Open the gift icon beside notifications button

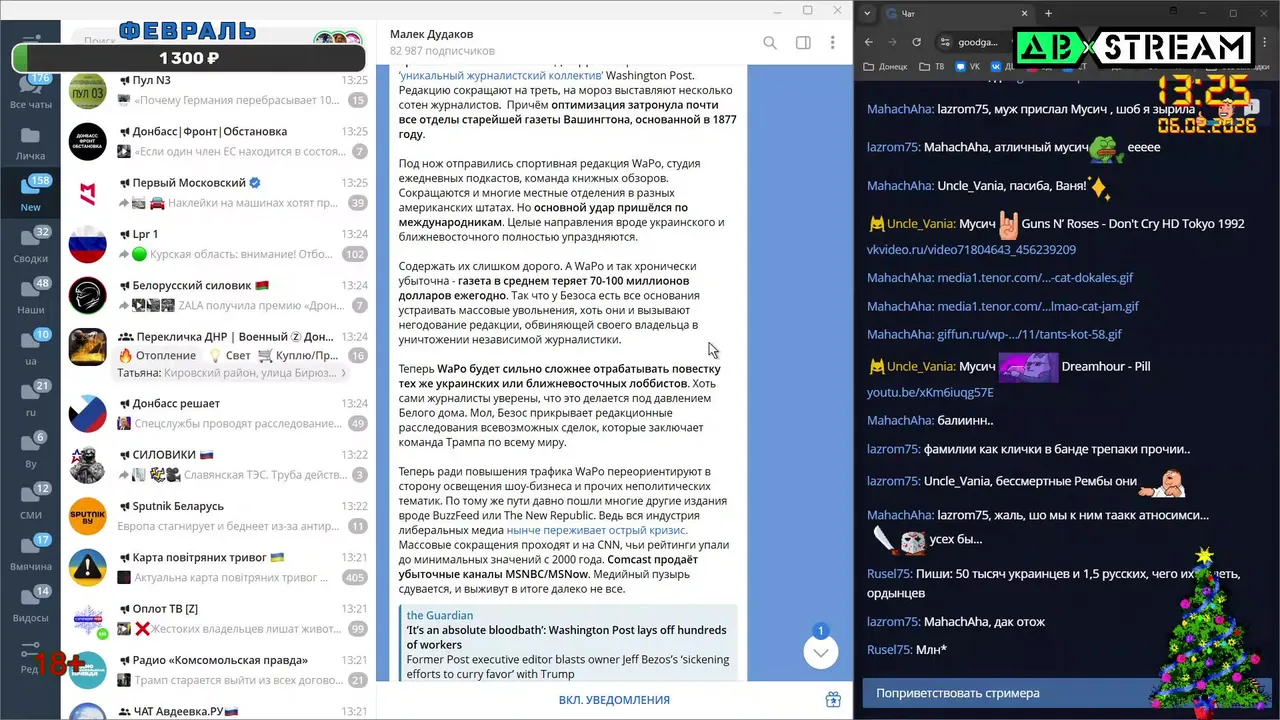[833, 700]
